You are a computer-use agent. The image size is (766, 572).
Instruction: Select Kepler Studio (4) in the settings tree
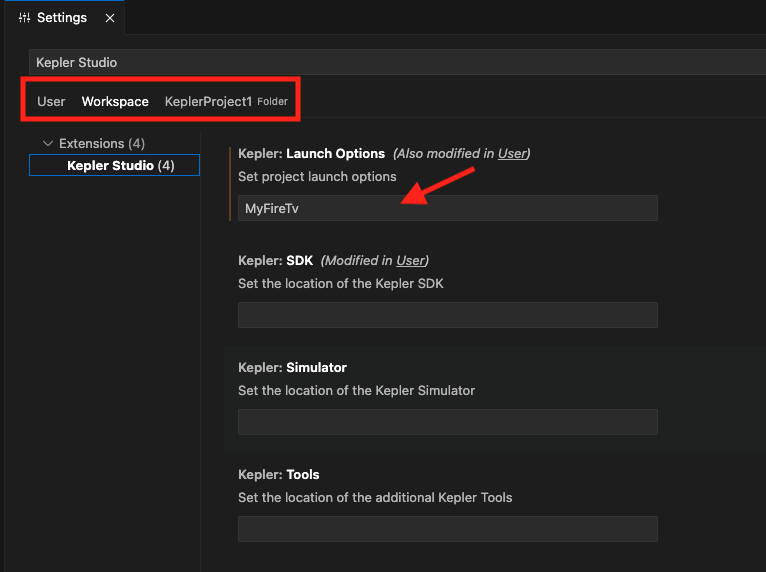120,166
